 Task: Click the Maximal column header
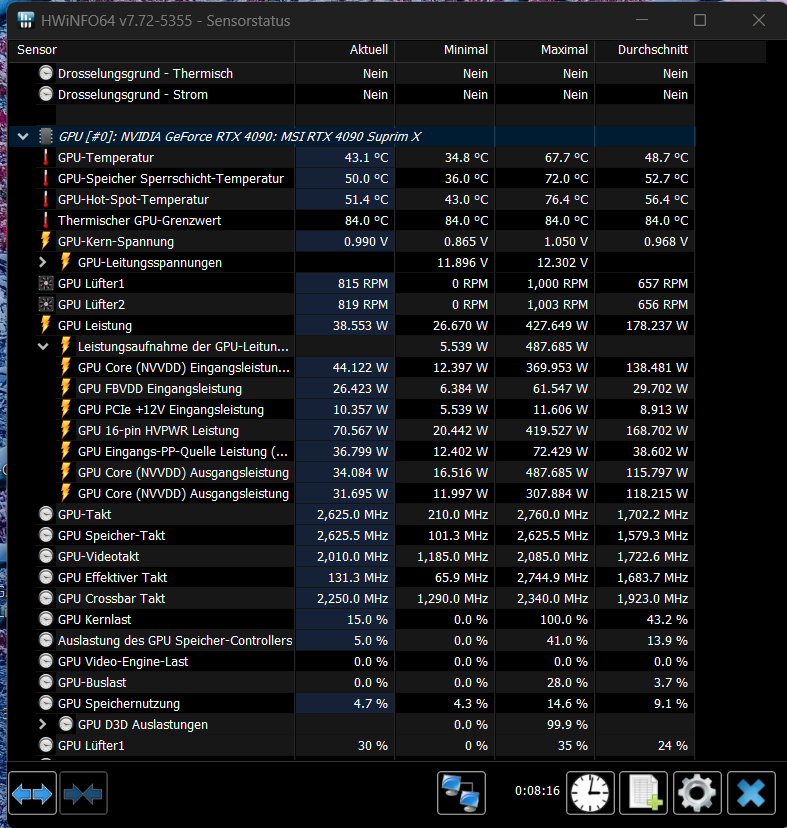click(545, 50)
